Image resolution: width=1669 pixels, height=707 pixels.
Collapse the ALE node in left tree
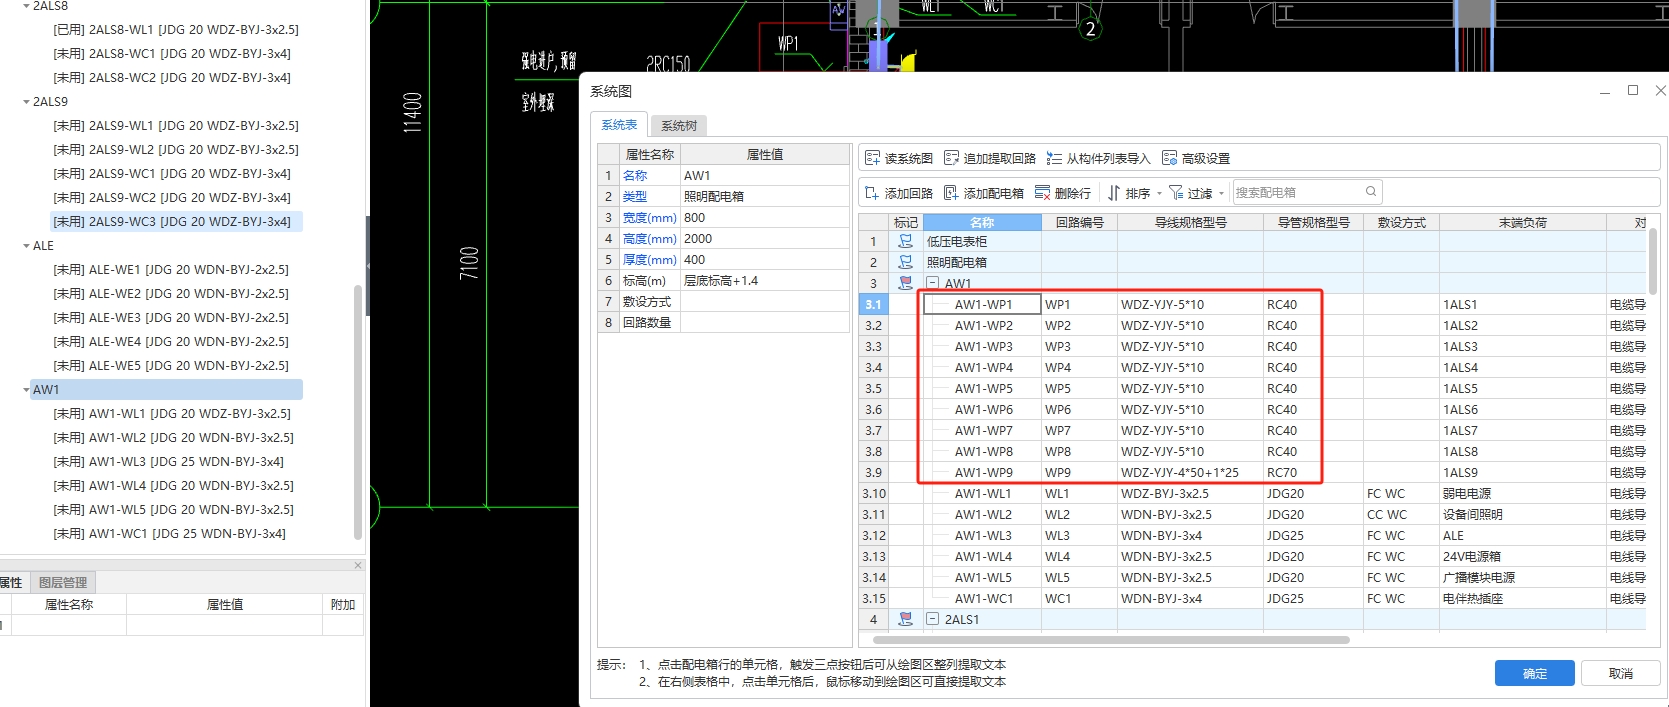click(26, 246)
